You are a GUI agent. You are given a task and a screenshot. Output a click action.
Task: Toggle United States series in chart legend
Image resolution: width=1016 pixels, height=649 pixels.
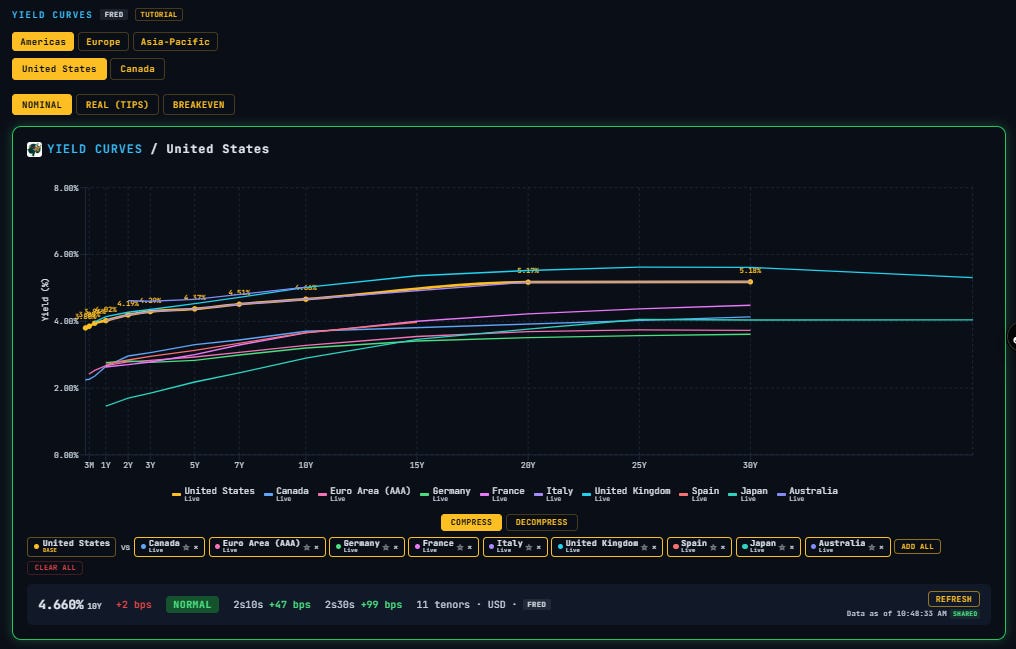pyautogui.click(x=213, y=494)
